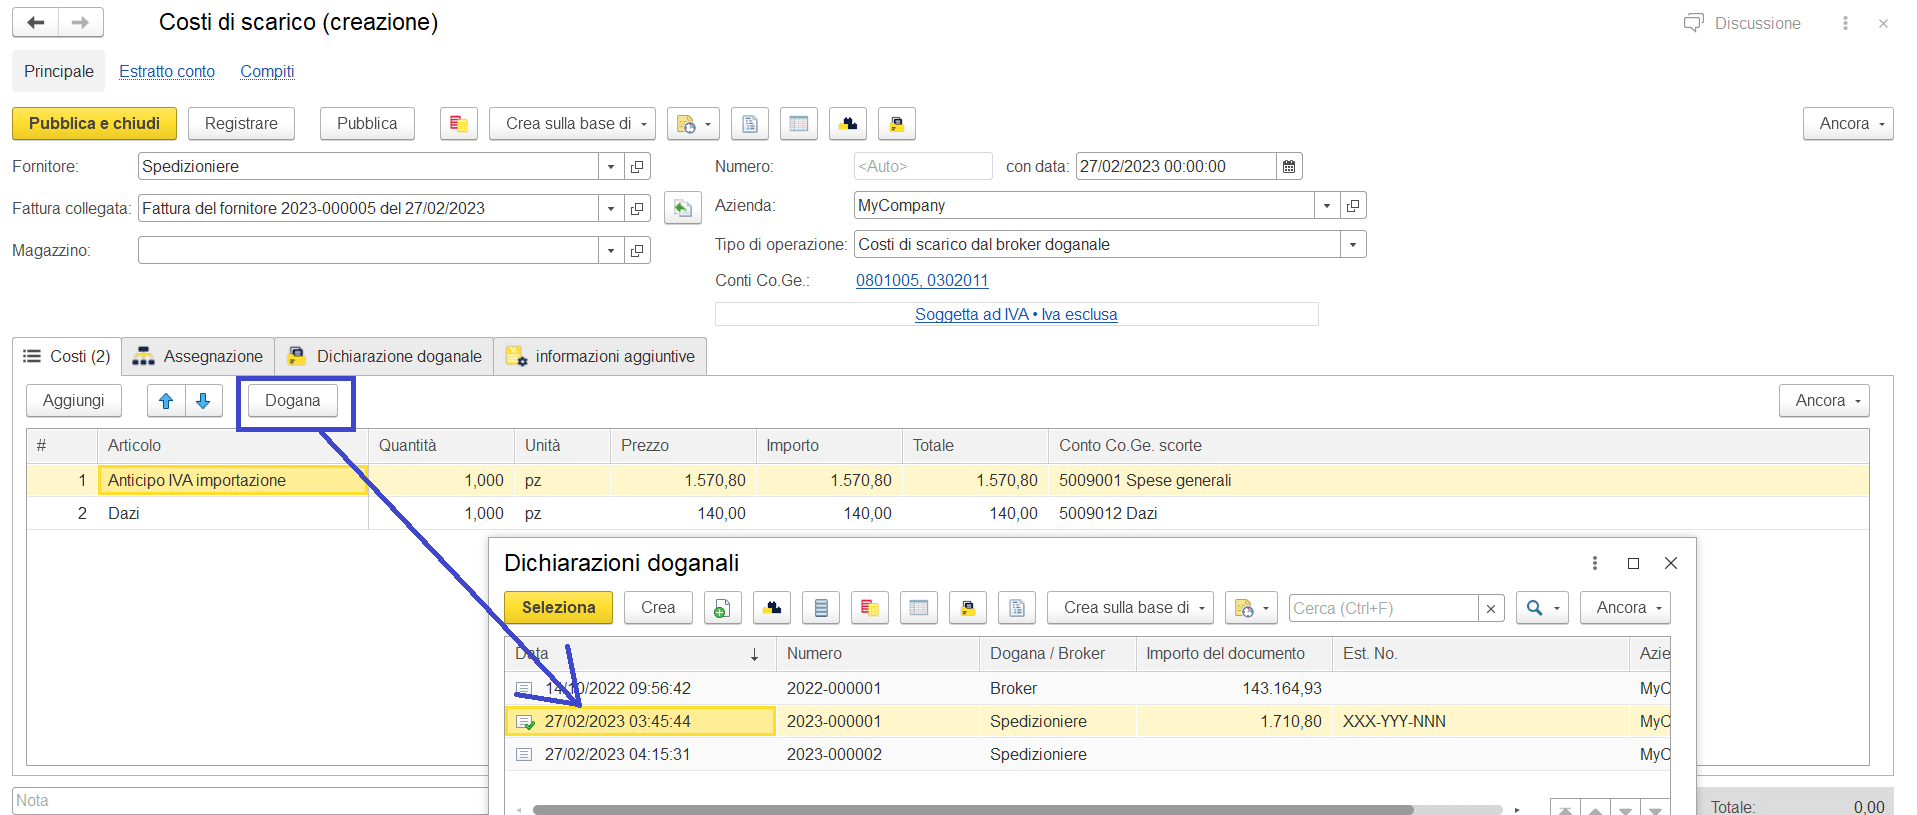The height and width of the screenshot is (815, 1917).
Task: Switch to the Principale tab
Action: coord(59,72)
